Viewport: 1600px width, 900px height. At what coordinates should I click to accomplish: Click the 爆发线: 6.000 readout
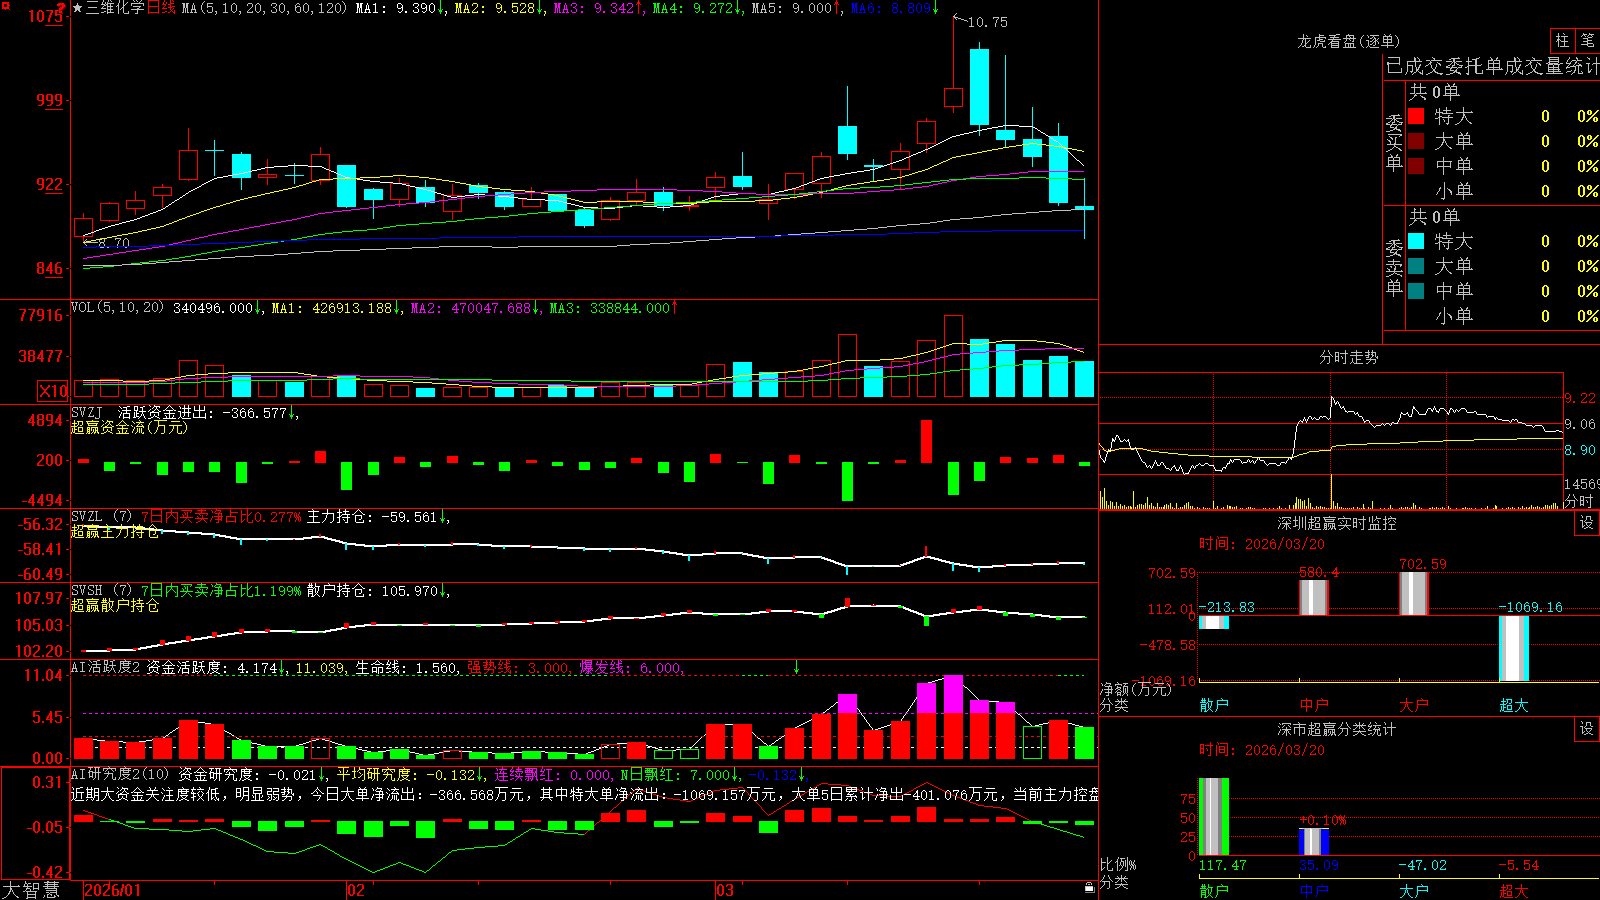coord(630,668)
